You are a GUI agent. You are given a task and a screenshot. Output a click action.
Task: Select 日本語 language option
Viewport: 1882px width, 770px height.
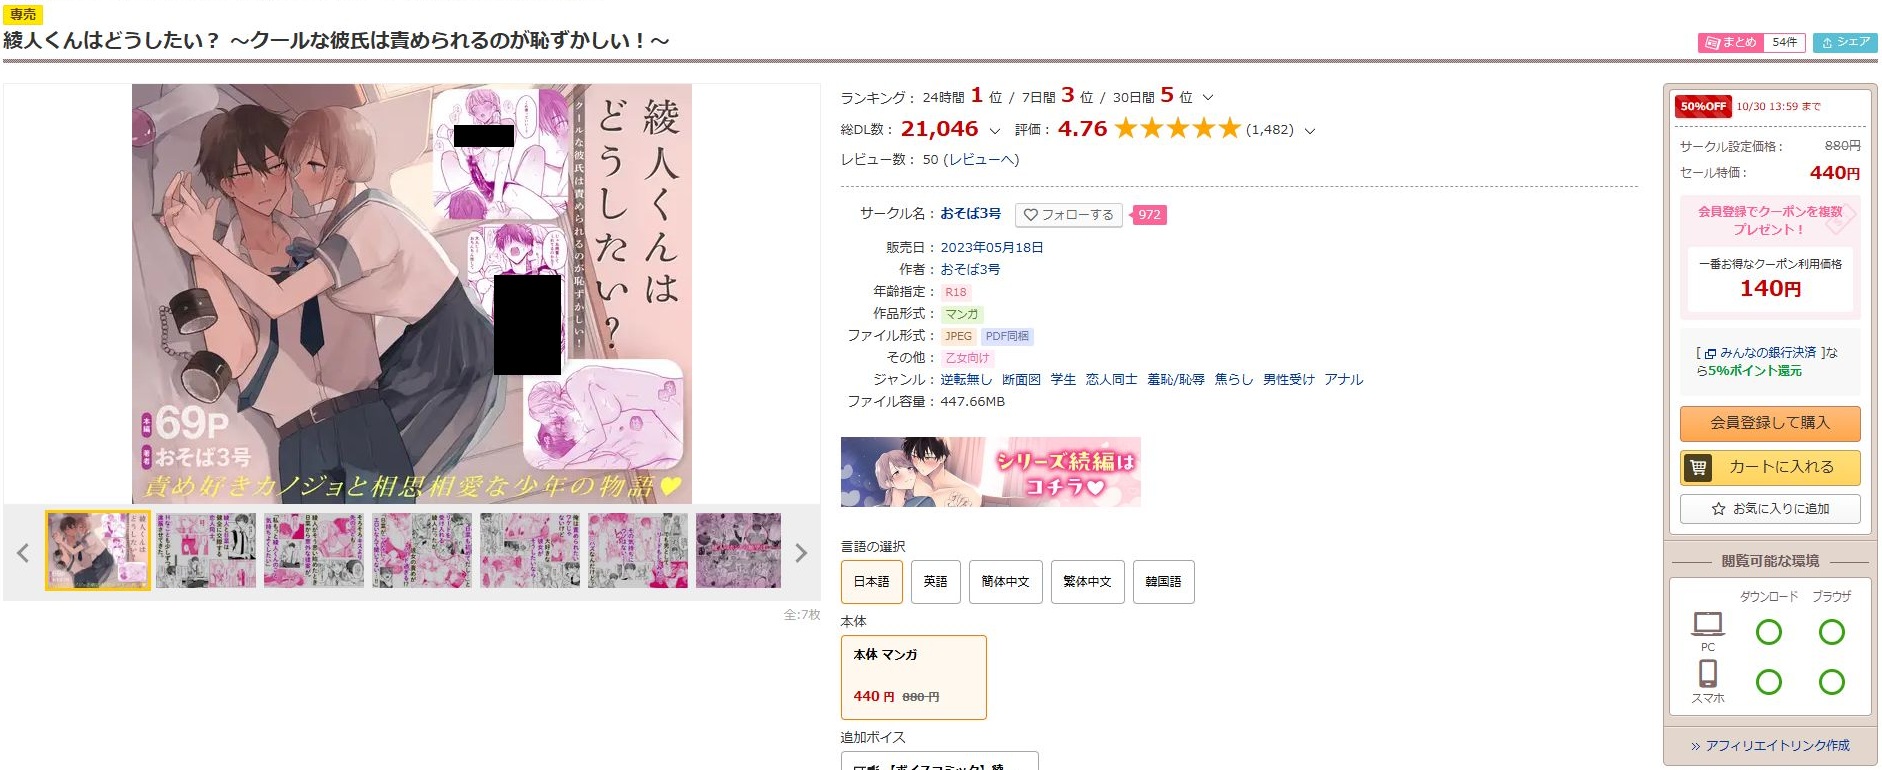871,582
